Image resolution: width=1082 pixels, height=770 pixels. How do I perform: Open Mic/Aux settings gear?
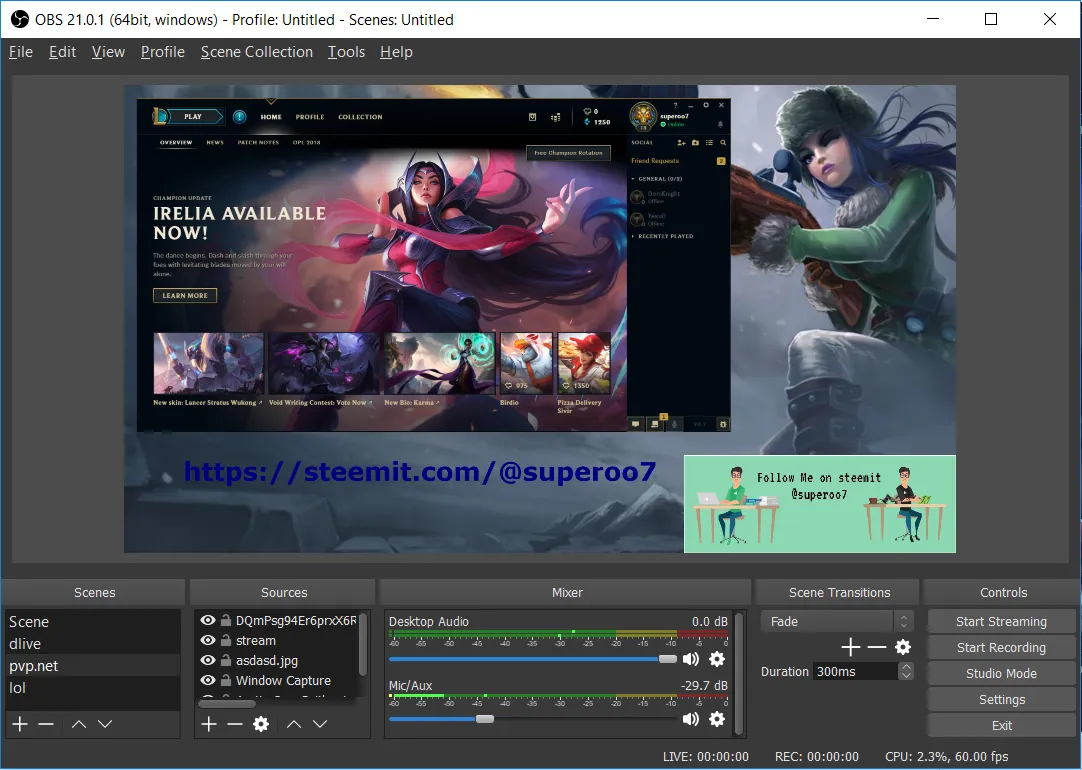pos(717,719)
